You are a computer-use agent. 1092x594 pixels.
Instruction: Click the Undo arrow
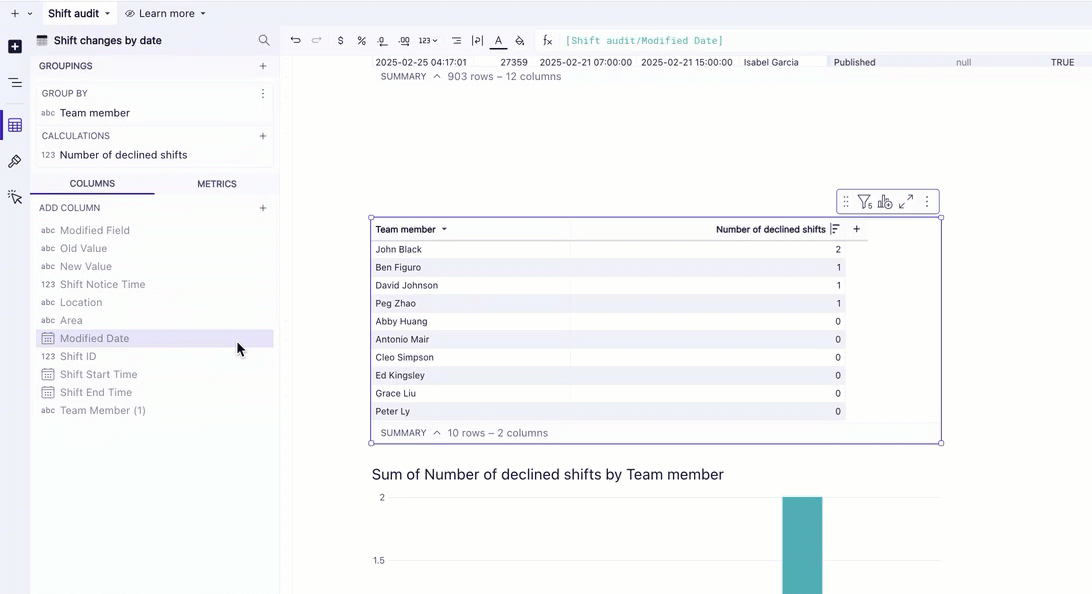click(x=295, y=40)
